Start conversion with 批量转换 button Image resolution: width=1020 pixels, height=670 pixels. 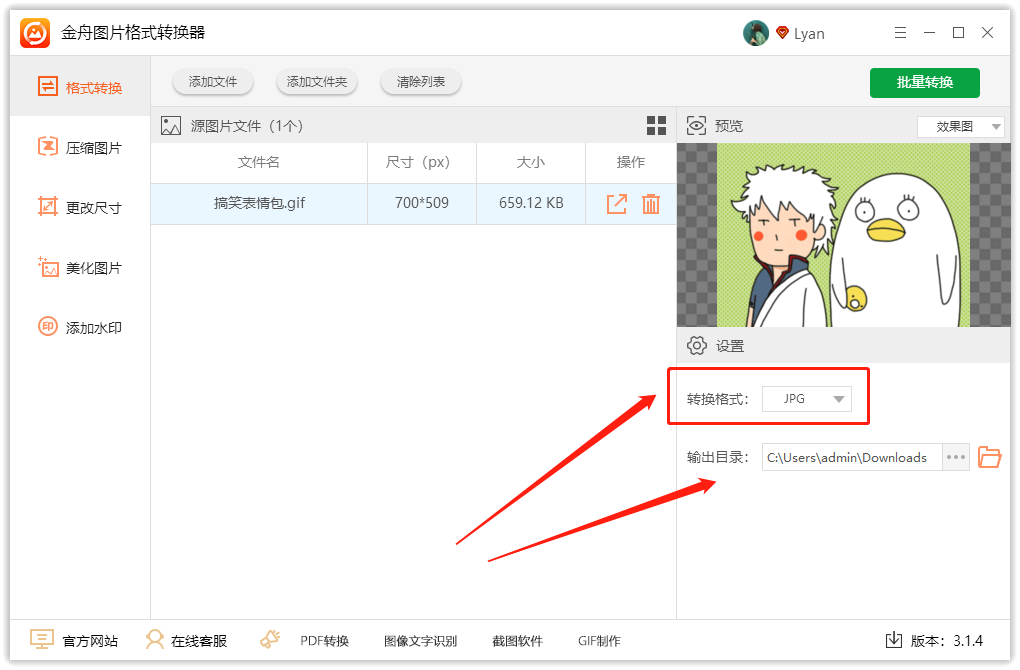(924, 82)
